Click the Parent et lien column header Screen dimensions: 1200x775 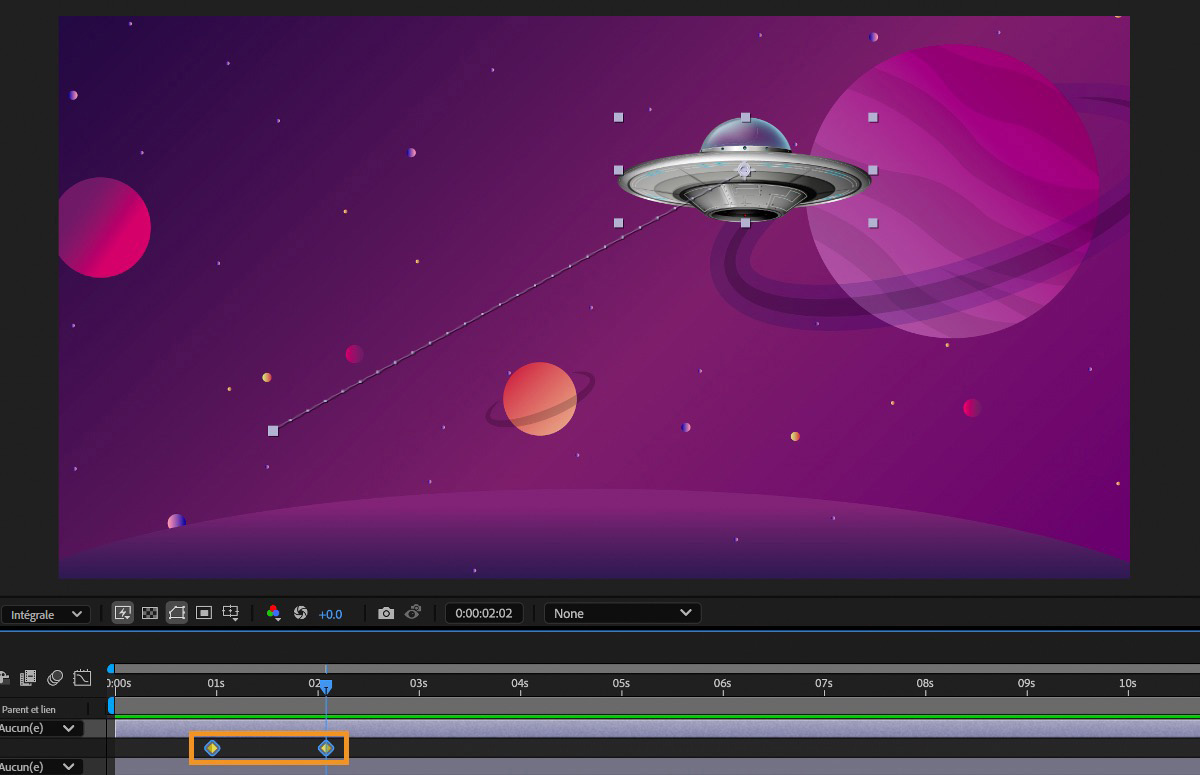[28, 709]
